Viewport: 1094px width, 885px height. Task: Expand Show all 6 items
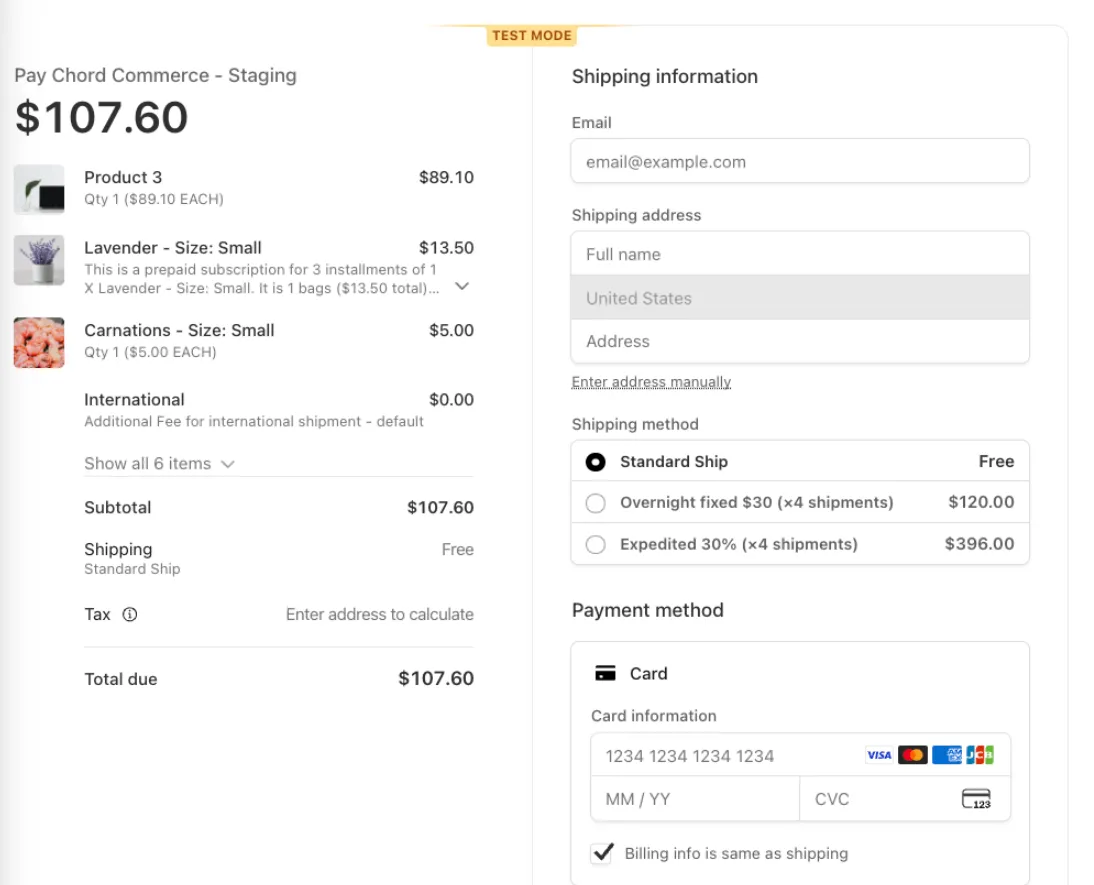159,463
